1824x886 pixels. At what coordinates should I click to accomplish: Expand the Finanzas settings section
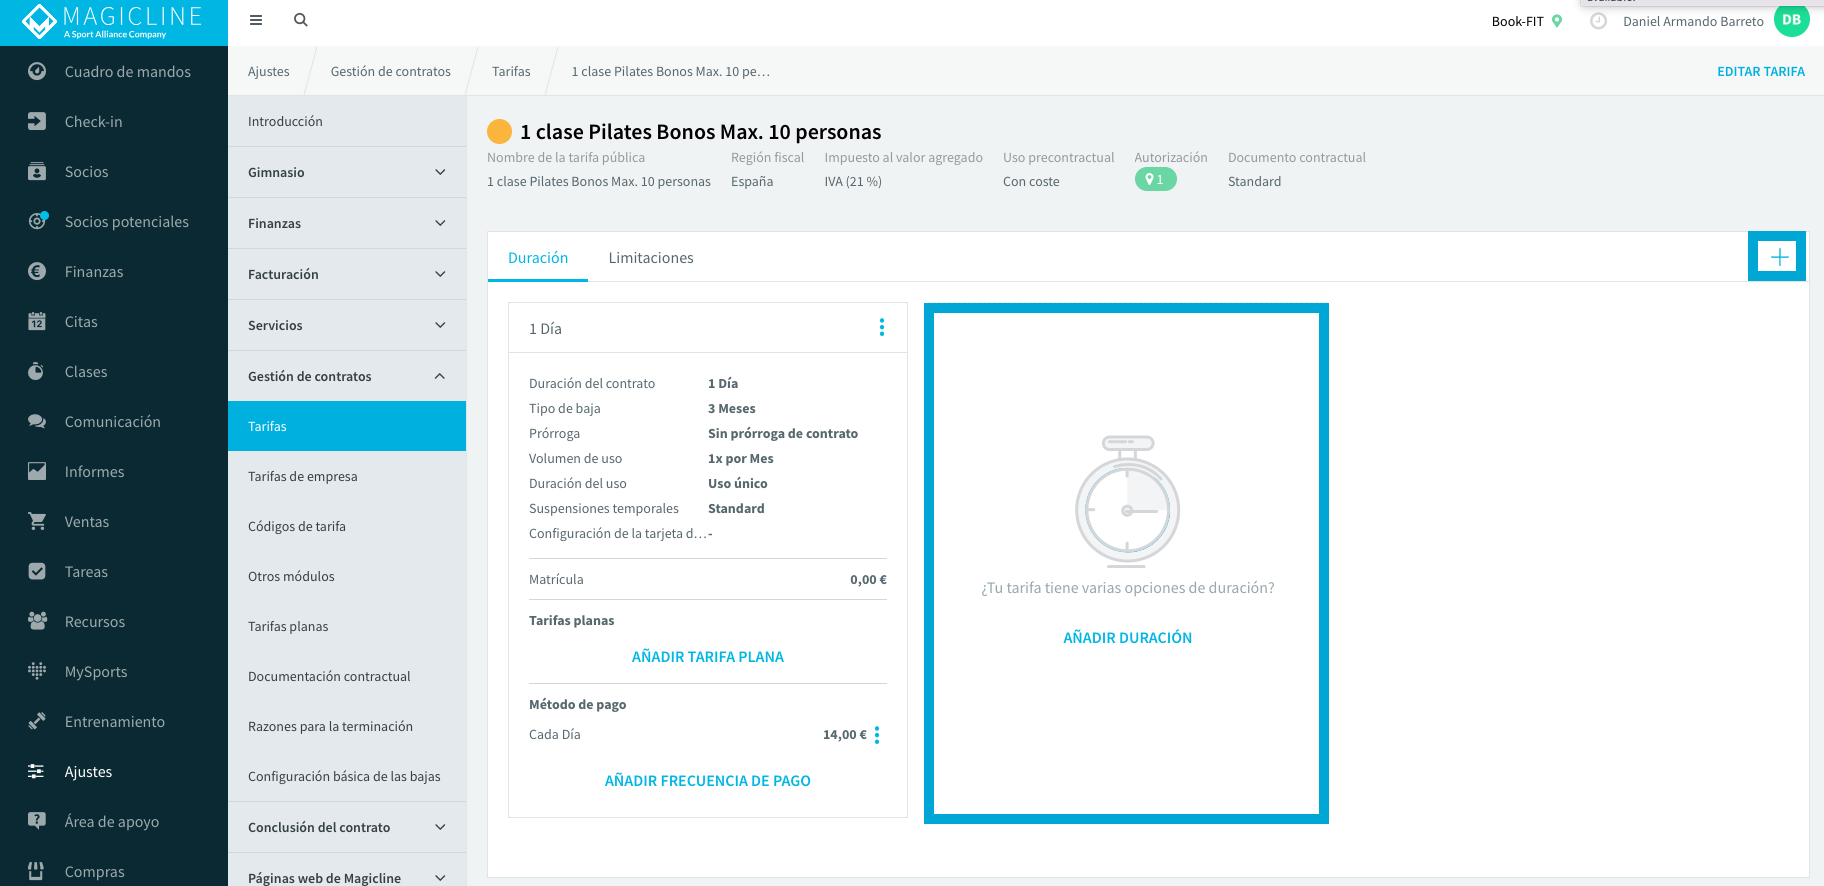click(x=347, y=224)
